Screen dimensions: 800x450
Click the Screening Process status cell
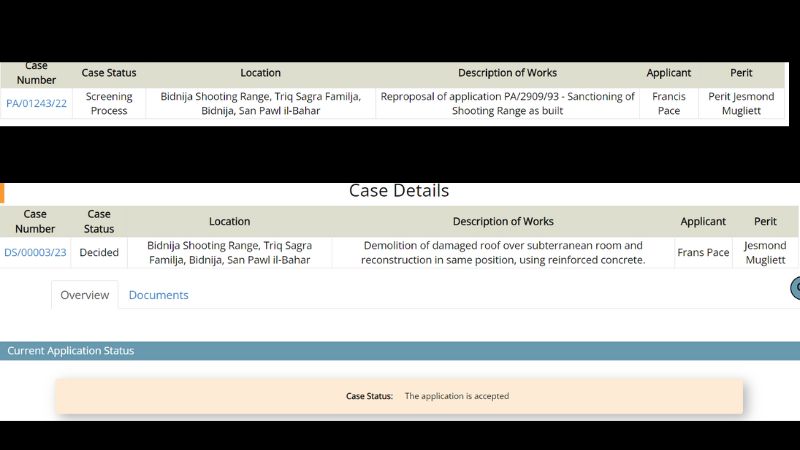(x=109, y=104)
